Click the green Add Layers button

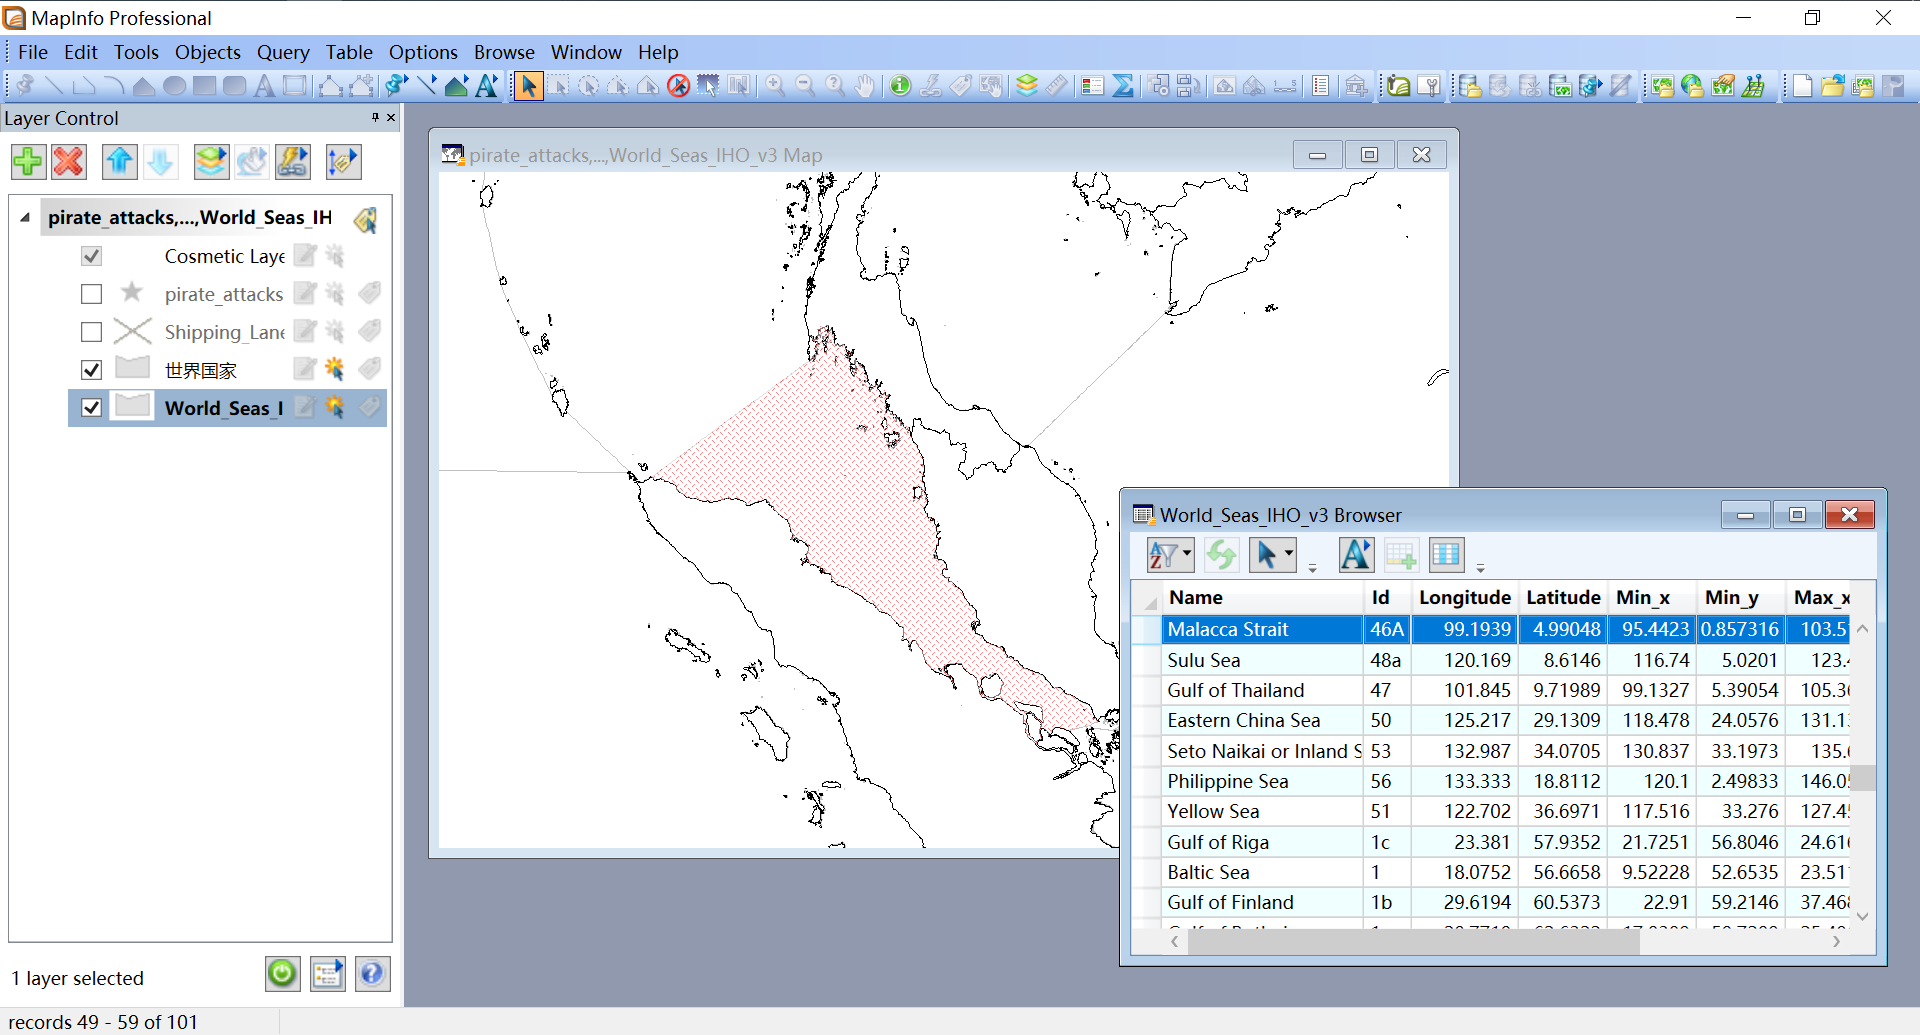click(x=29, y=162)
